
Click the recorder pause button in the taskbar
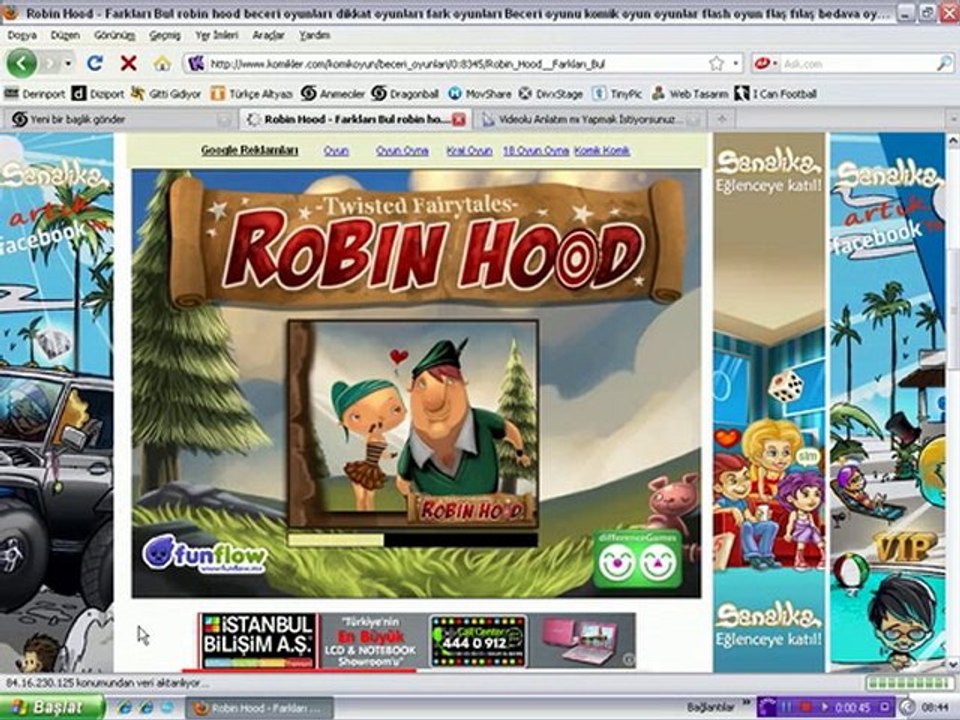(x=787, y=708)
